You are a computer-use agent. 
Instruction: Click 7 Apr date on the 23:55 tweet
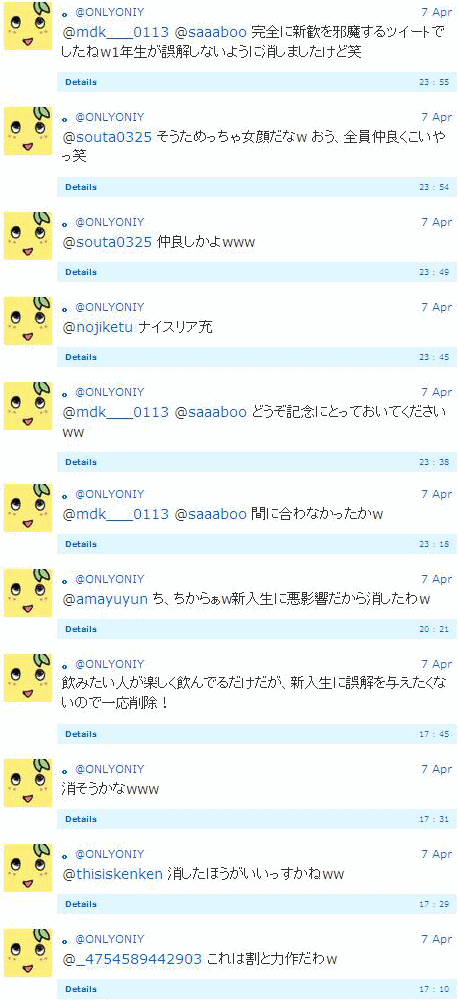click(x=436, y=11)
